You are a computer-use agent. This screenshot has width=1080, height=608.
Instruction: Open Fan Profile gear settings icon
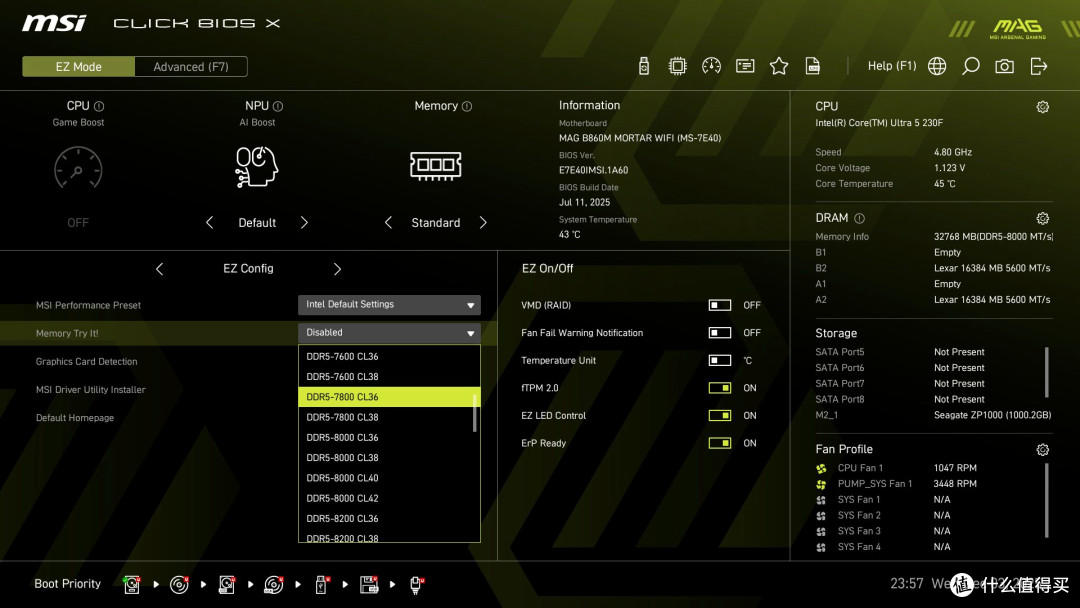[x=1043, y=450]
